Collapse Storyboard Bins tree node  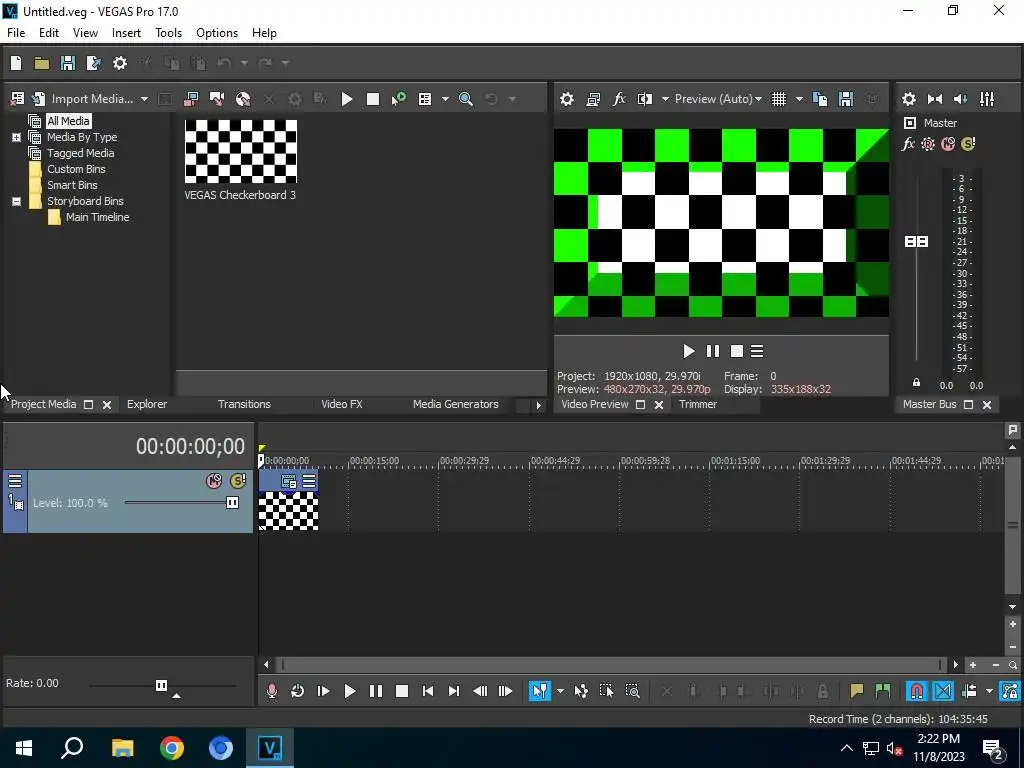16,201
